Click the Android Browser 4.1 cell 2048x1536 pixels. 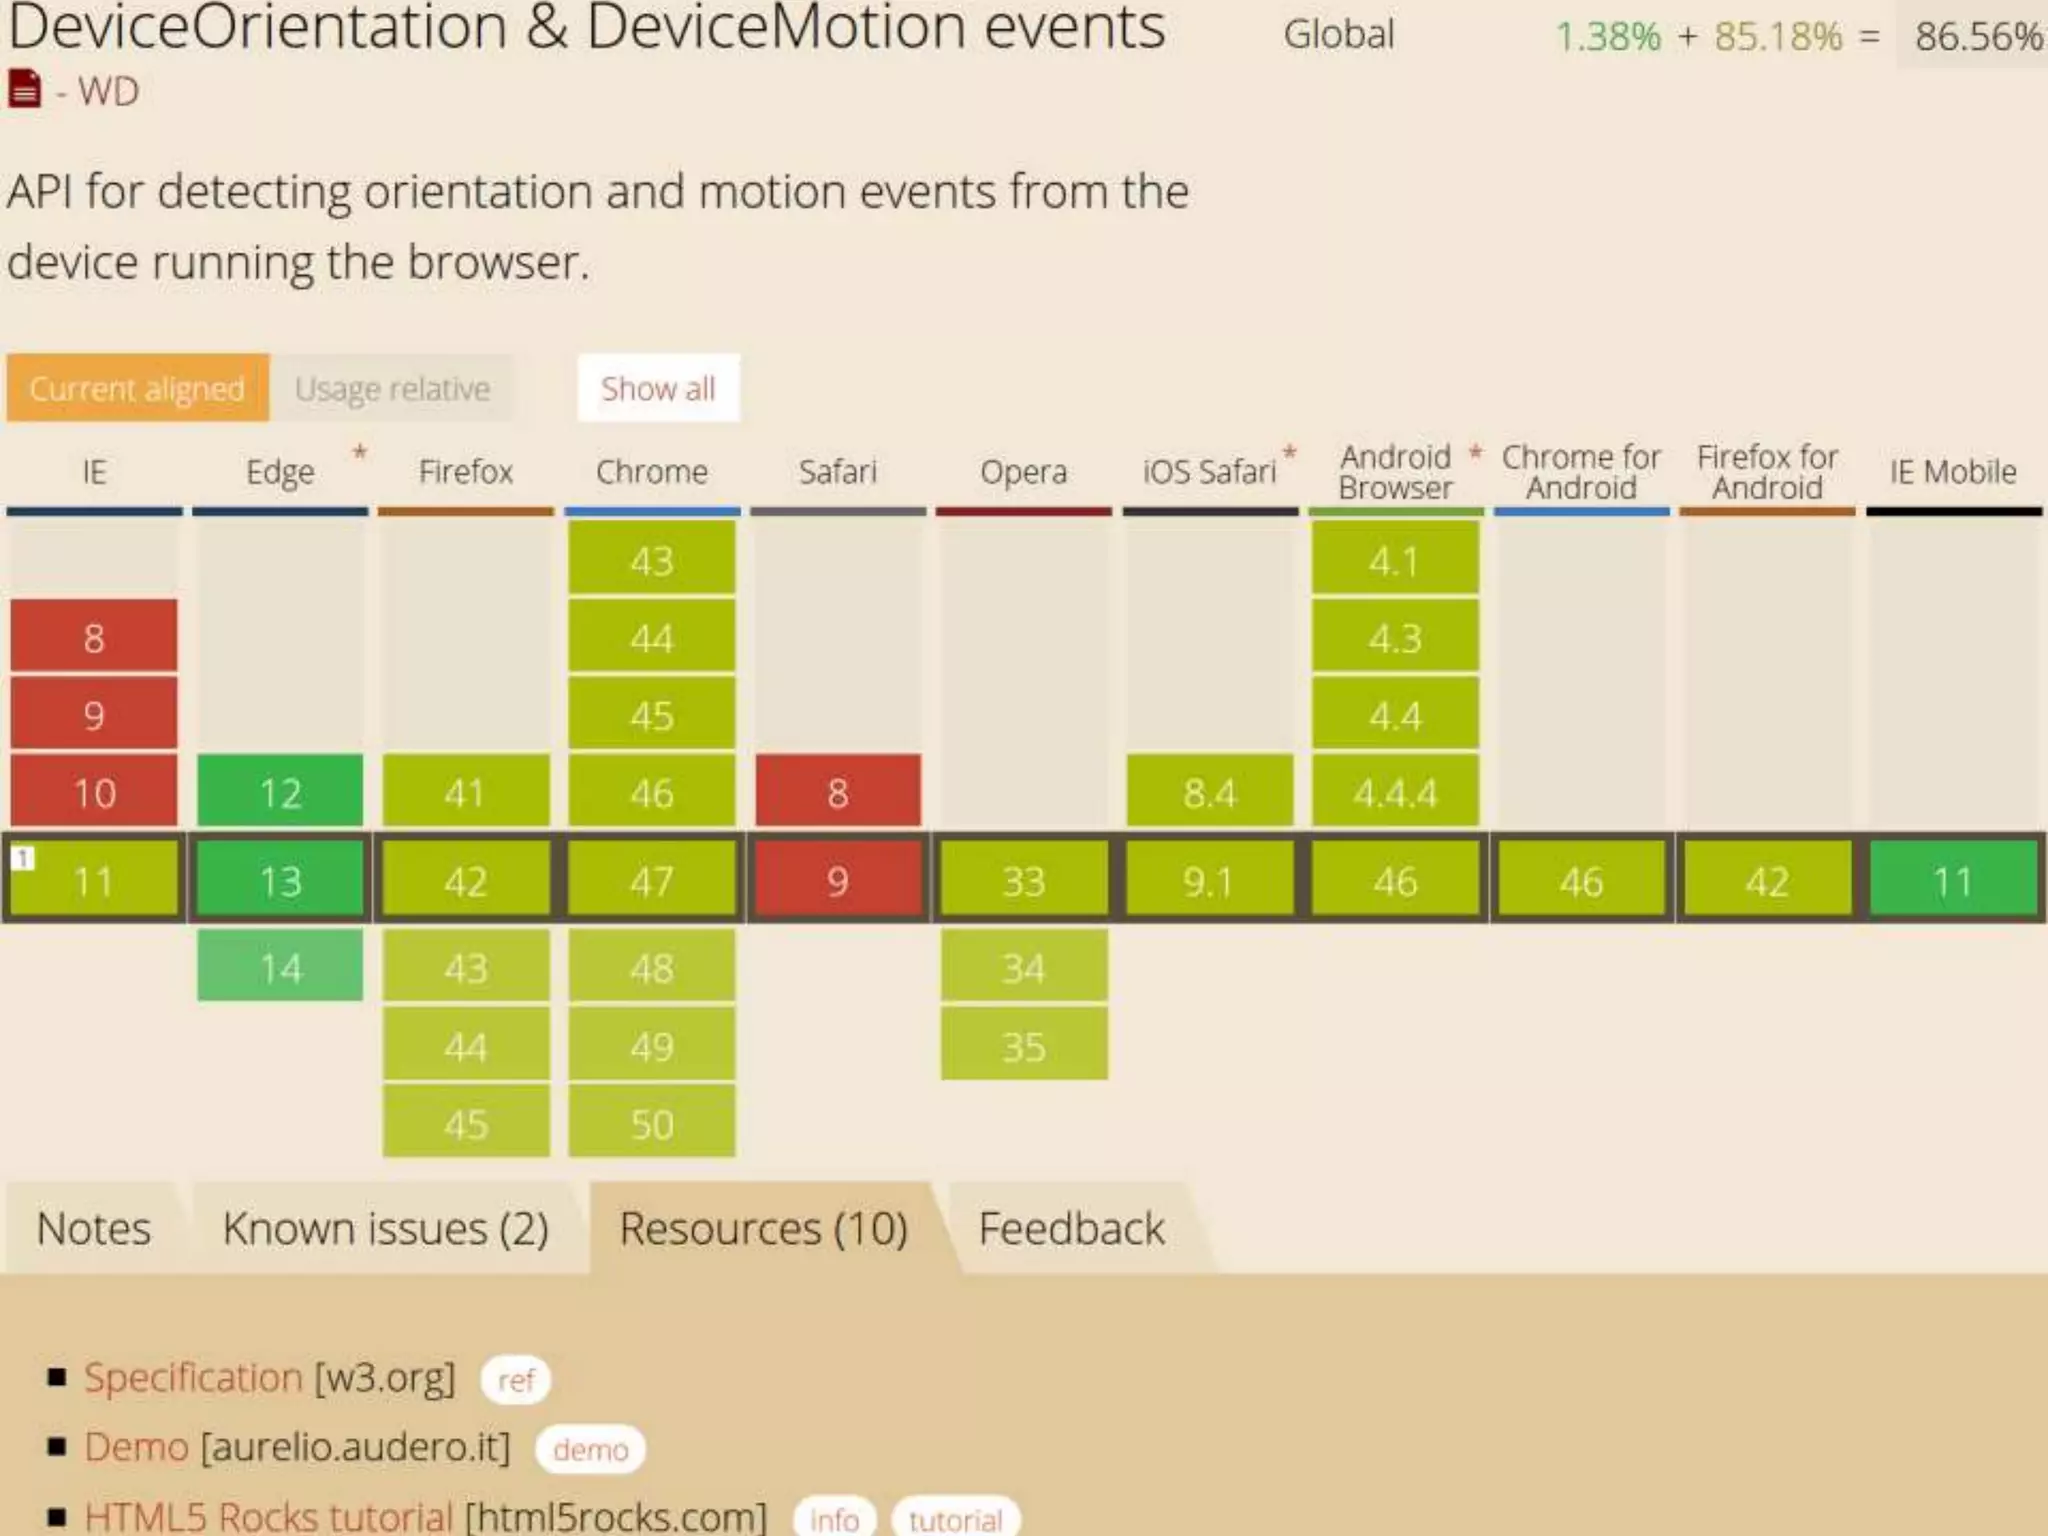click(x=1395, y=560)
